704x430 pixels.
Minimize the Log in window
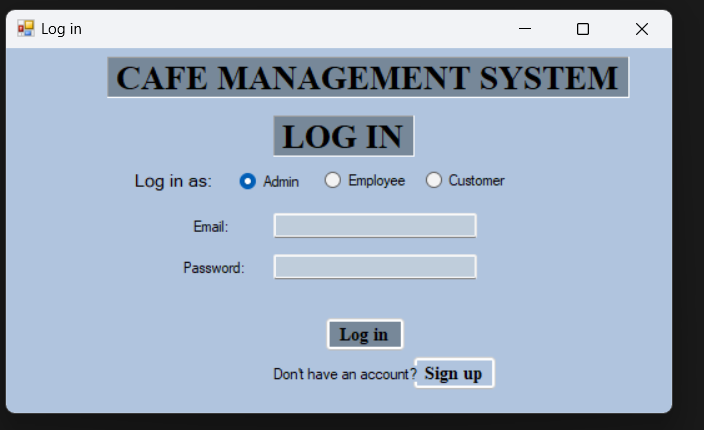(524, 29)
